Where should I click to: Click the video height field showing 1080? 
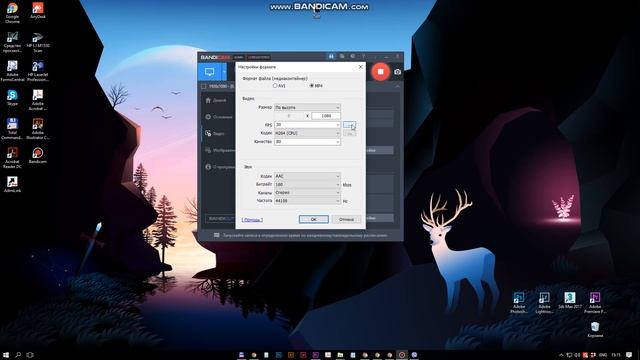(326, 116)
